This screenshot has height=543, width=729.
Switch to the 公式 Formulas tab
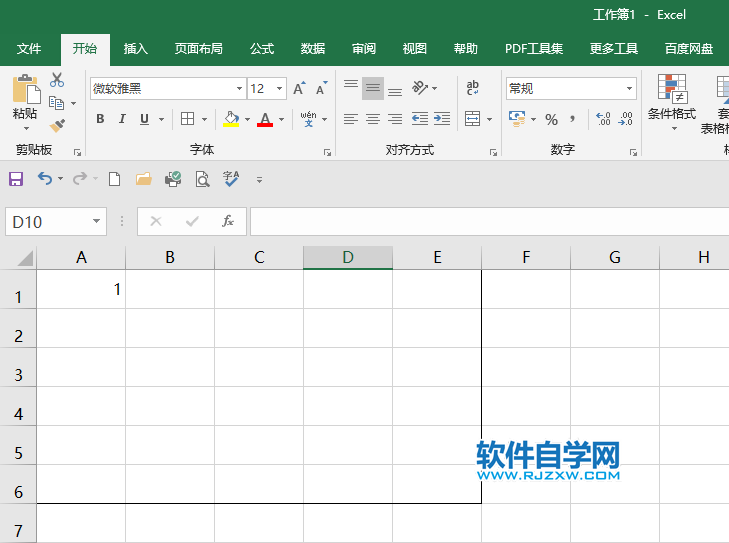click(262, 48)
